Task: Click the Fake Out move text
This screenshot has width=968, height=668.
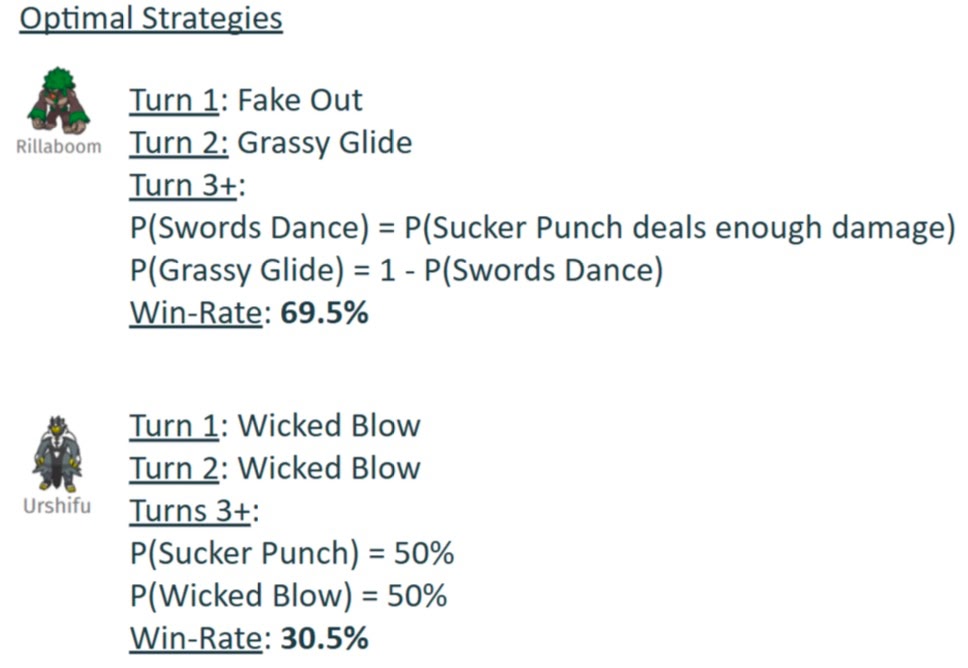Action: (x=300, y=101)
